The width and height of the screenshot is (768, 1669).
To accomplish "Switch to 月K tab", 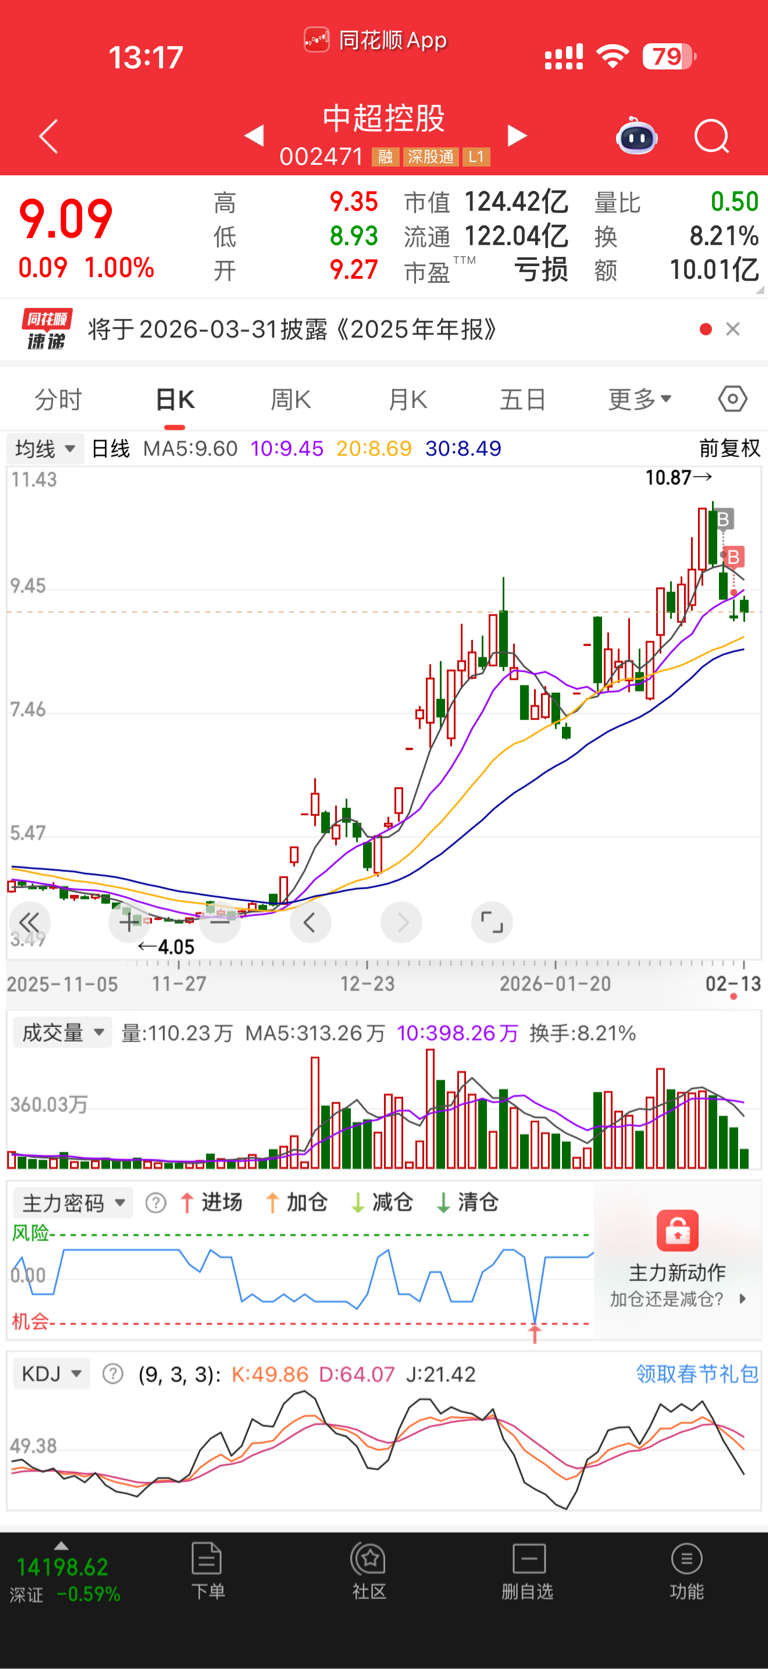I will click(x=408, y=400).
